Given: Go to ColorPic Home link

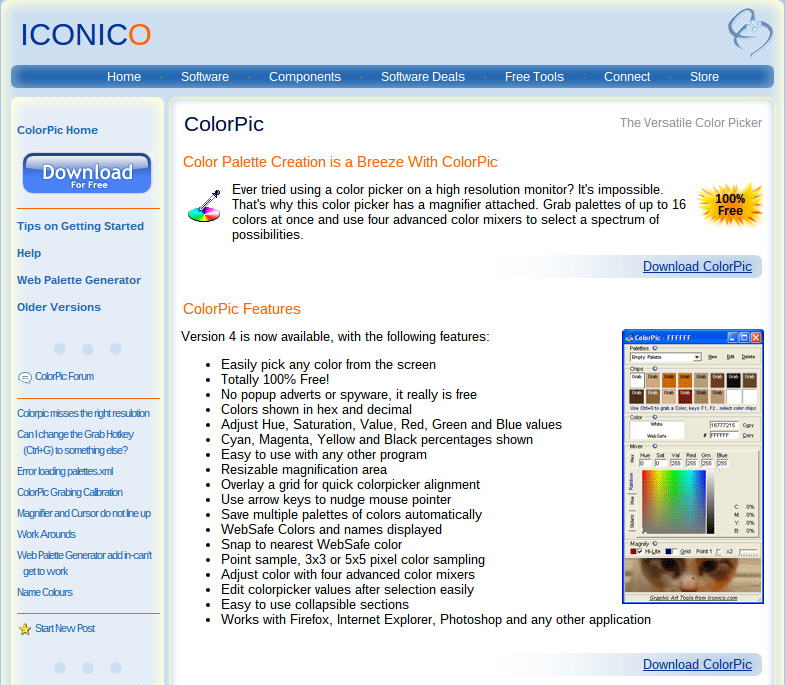Looking at the screenshot, I should [x=58, y=130].
